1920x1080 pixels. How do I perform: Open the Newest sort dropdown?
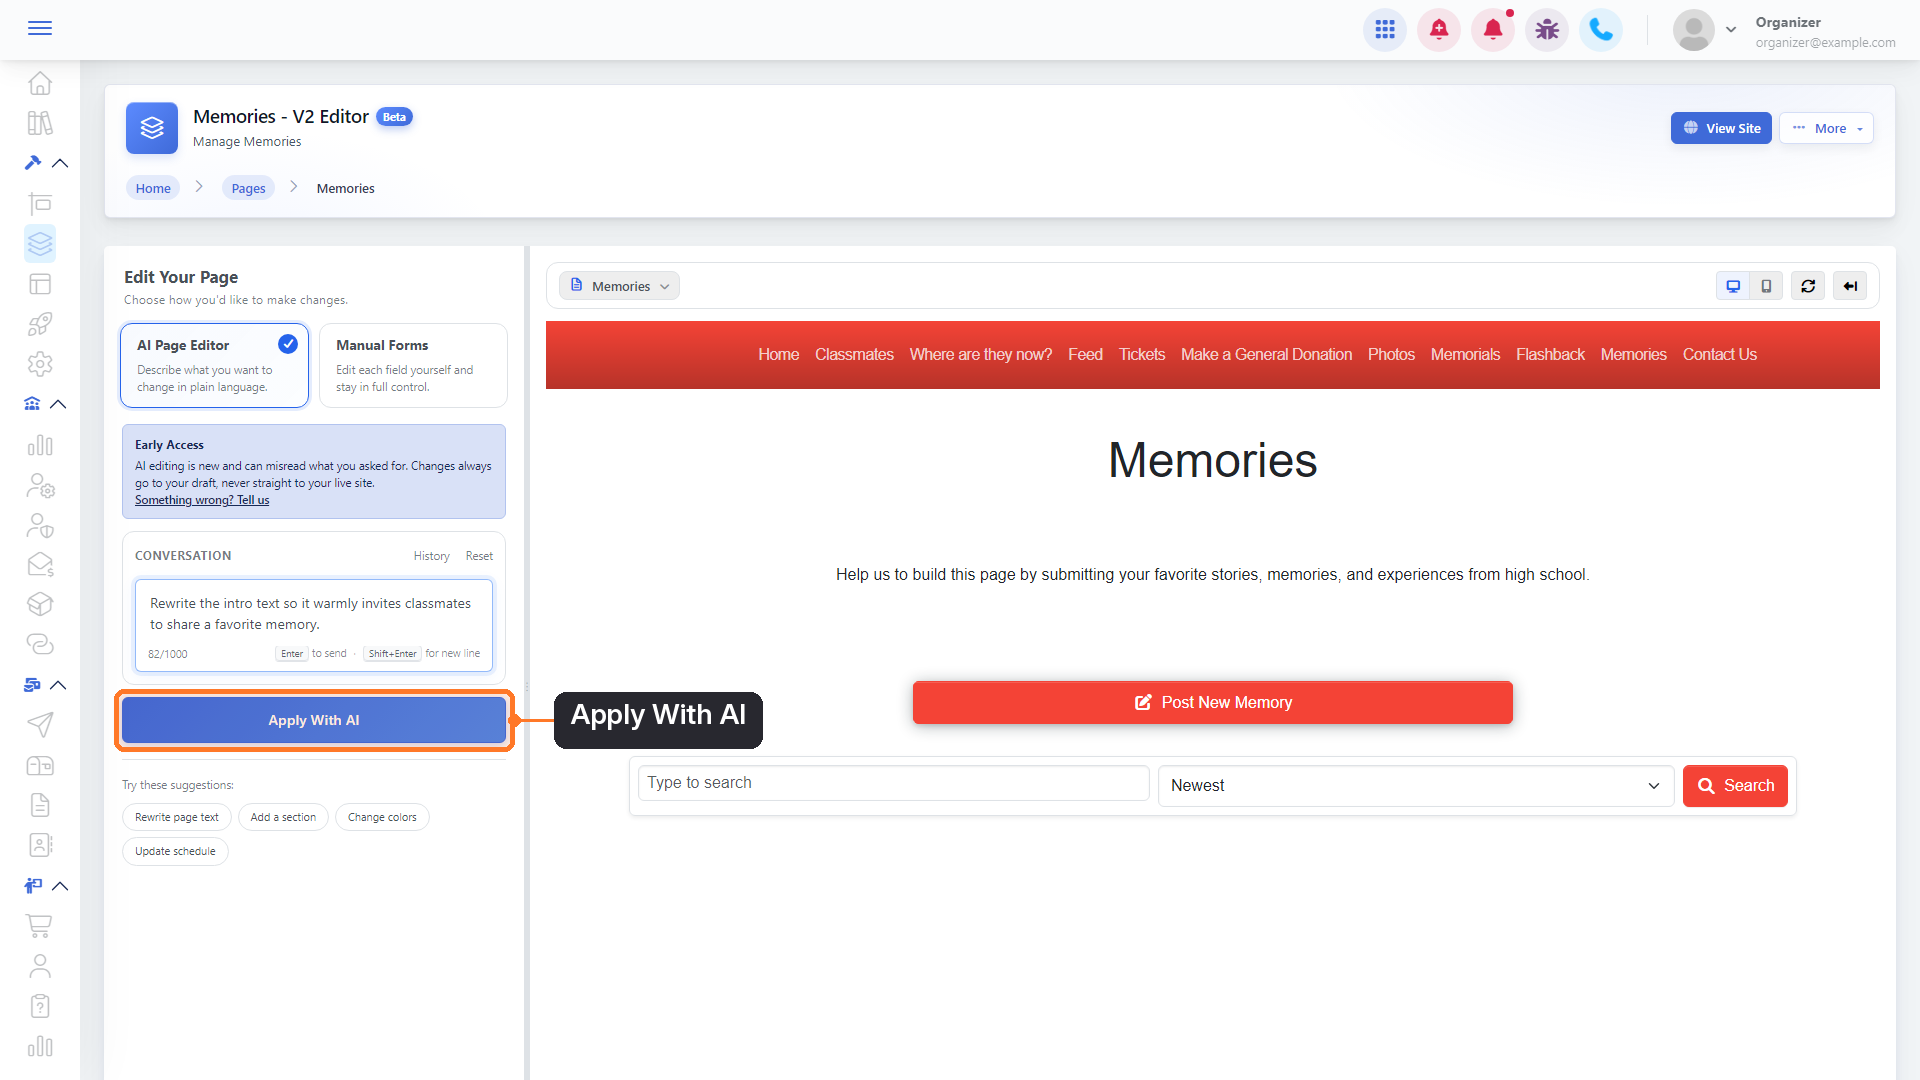click(x=1415, y=786)
